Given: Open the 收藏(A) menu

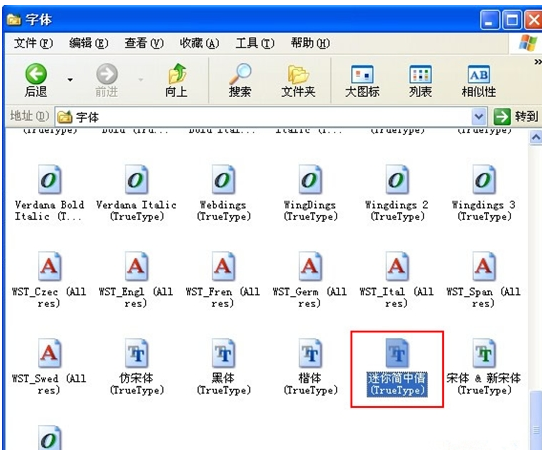Looking at the screenshot, I should pyautogui.click(x=199, y=43).
